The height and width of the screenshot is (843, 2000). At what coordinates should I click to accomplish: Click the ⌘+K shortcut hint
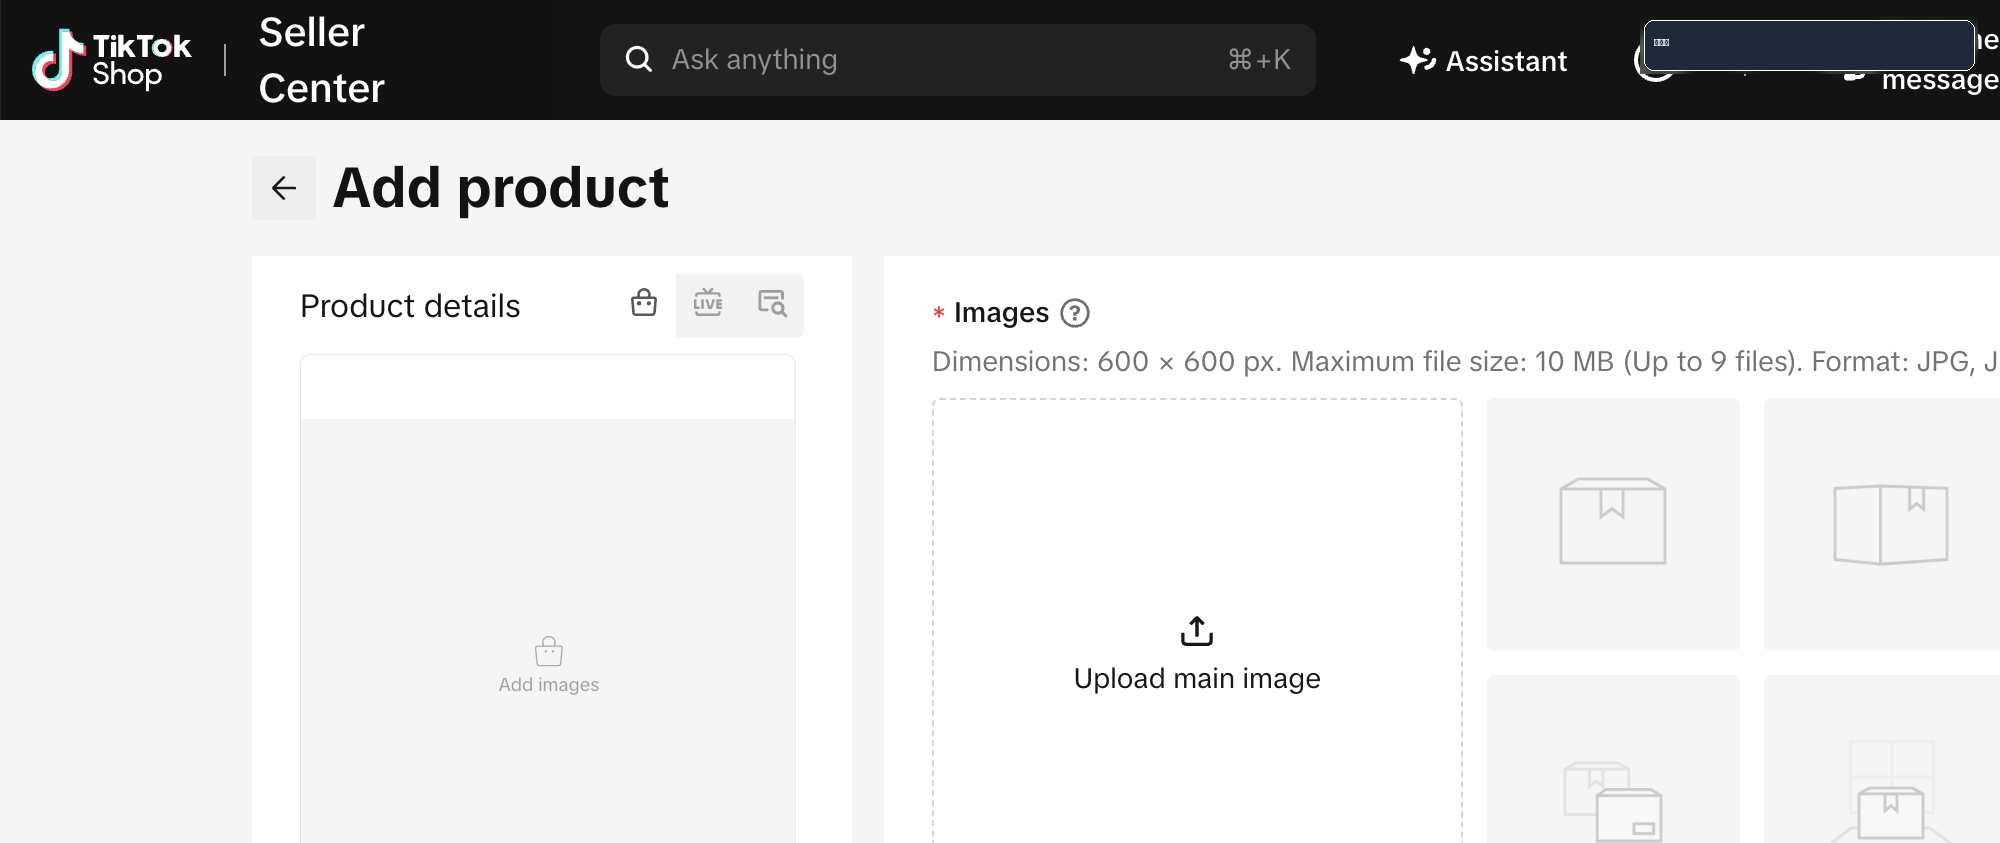coord(1259,60)
